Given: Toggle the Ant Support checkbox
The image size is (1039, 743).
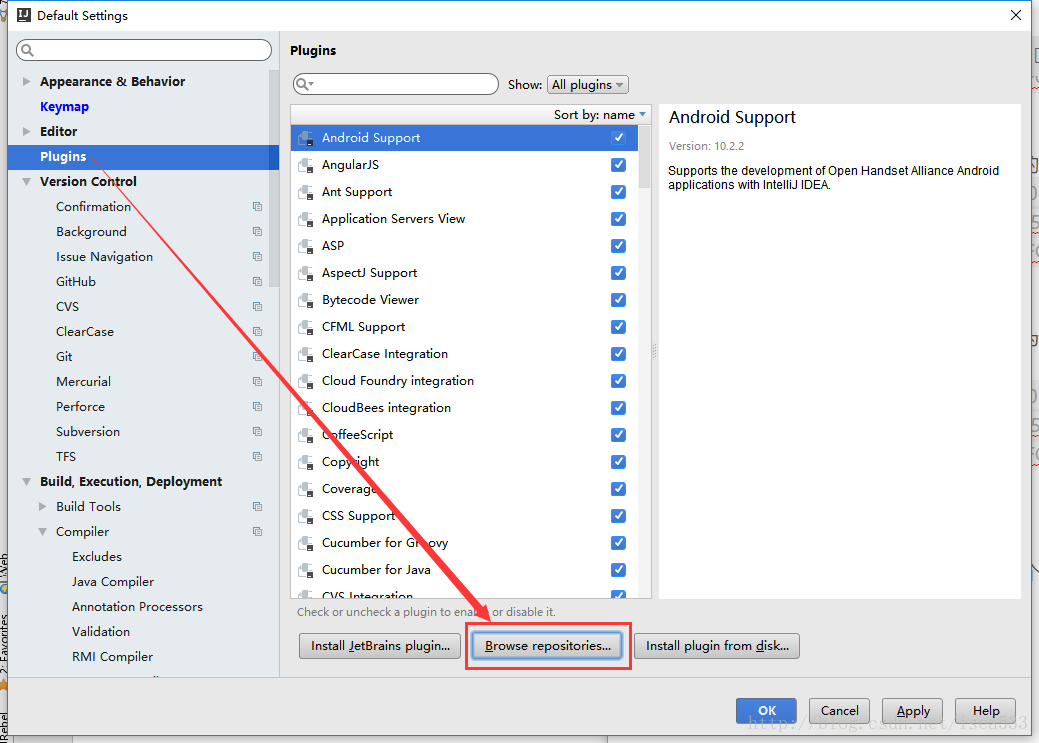Looking at the screenshot, I should [618, 192].
